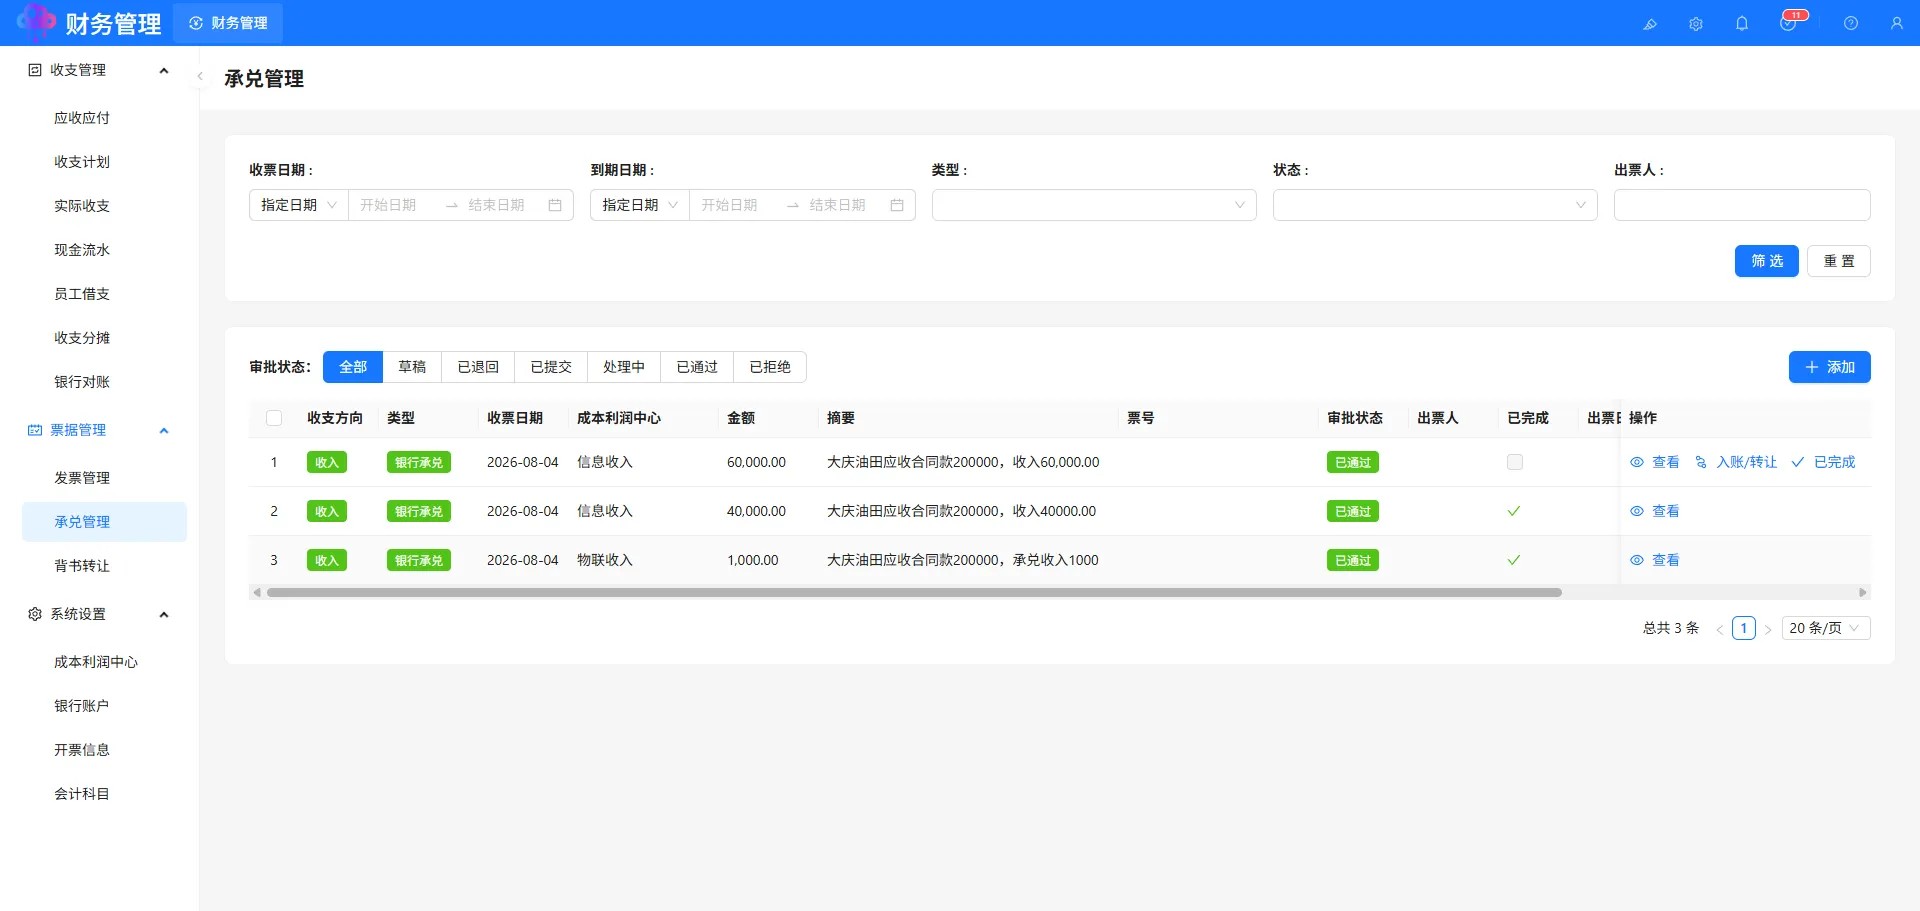Click 票据管理 menu icon
Viewport: 1920px width, 911px height.
tap(35, 430)
